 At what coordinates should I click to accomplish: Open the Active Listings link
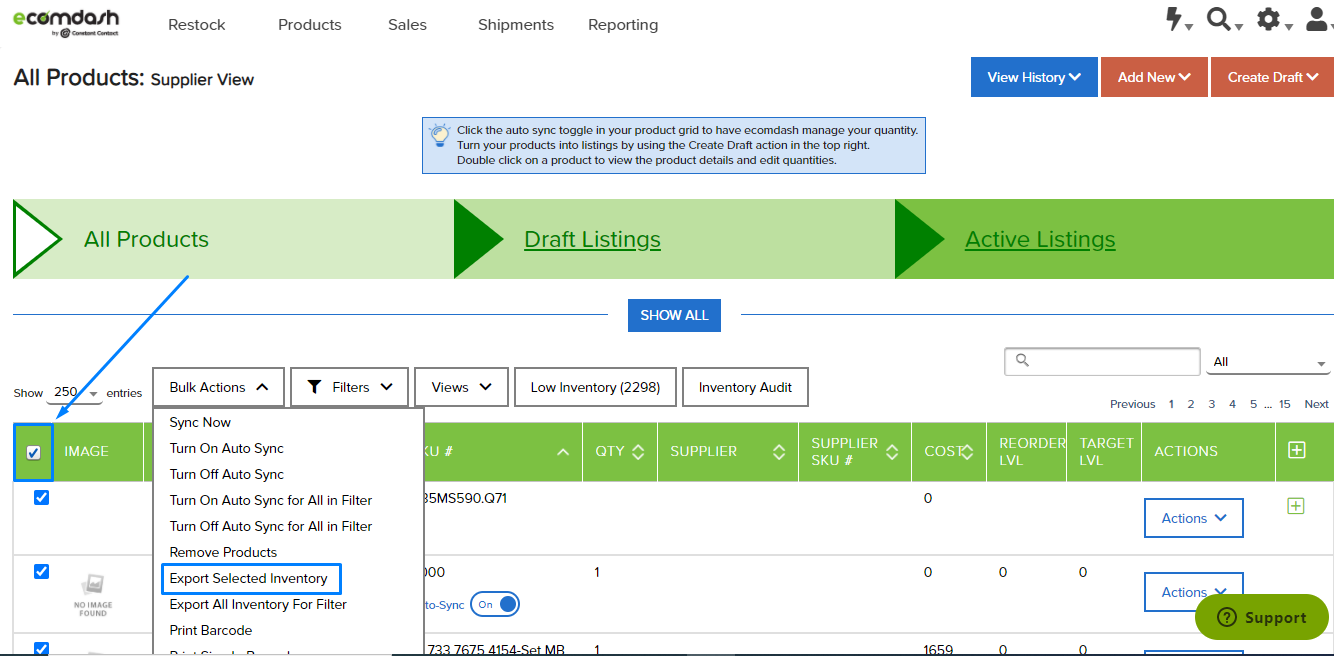point(1040,240)
